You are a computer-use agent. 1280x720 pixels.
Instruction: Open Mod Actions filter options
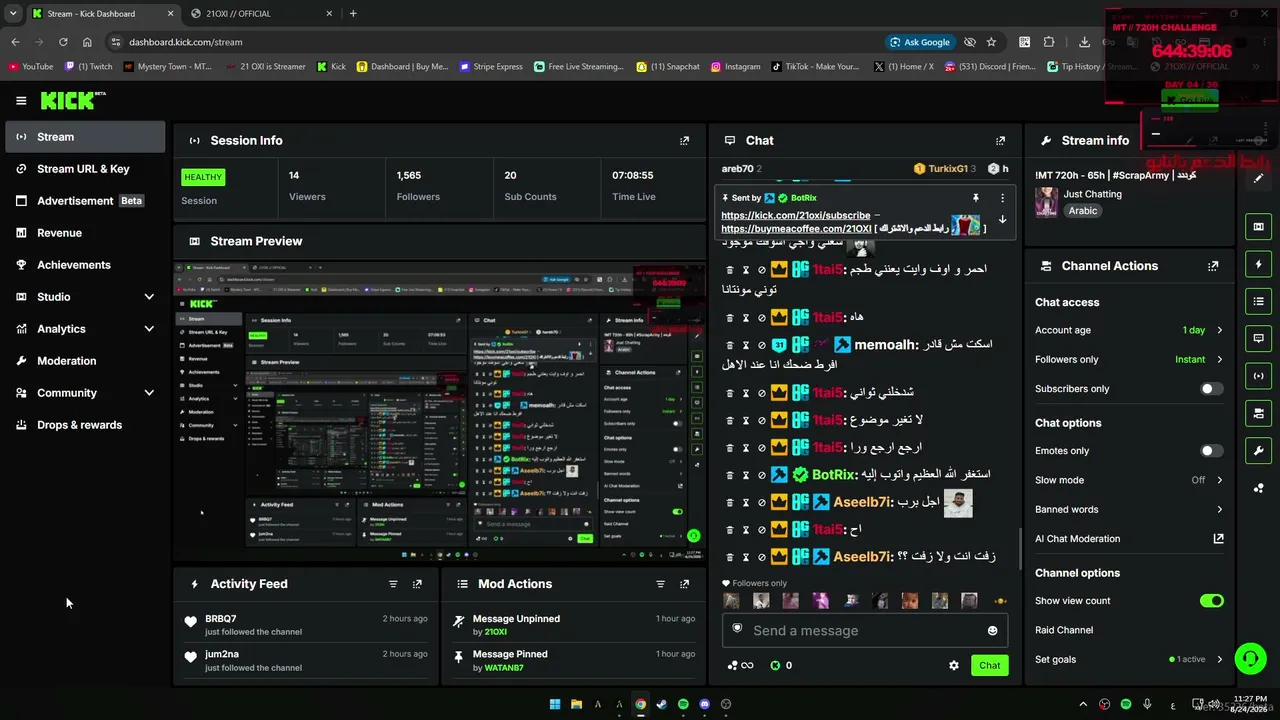(660, 584)
